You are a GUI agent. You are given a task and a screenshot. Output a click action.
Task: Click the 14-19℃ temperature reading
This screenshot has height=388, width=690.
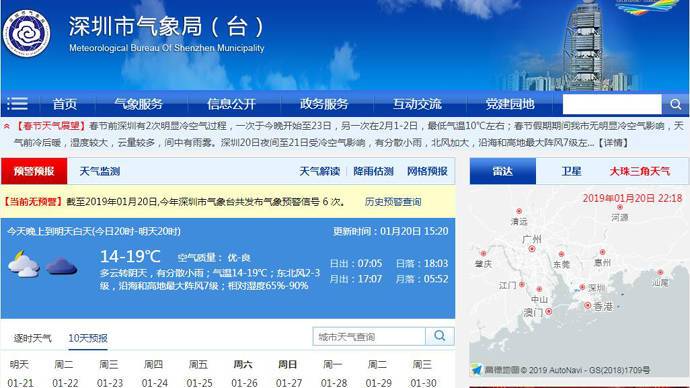[130, 256]
